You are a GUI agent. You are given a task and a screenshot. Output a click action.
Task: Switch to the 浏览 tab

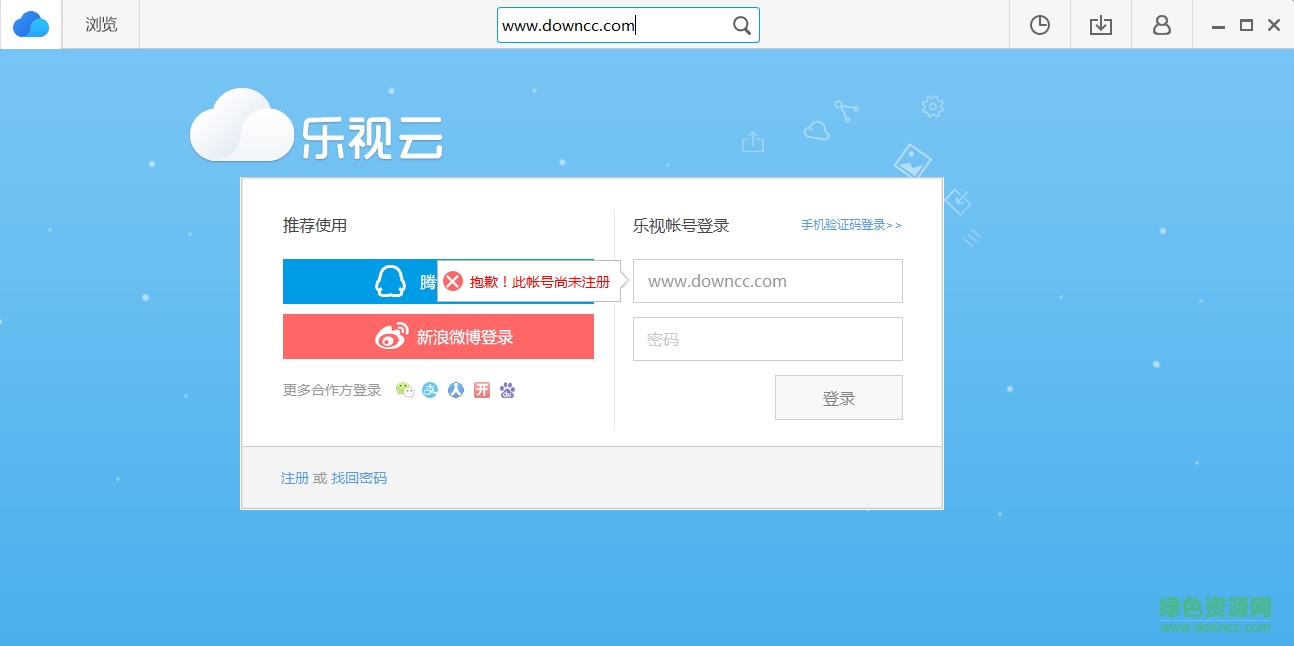[x=99, y=24]
